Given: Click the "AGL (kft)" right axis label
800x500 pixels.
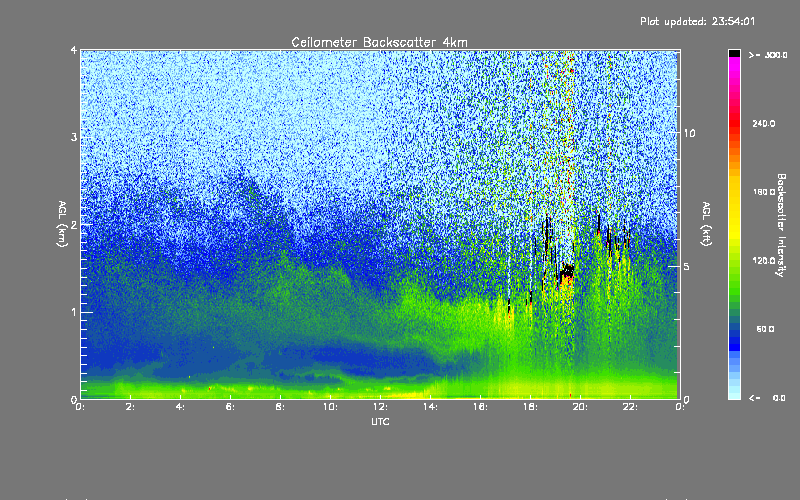Looking at the screenshot, I should tap(706, 224).
